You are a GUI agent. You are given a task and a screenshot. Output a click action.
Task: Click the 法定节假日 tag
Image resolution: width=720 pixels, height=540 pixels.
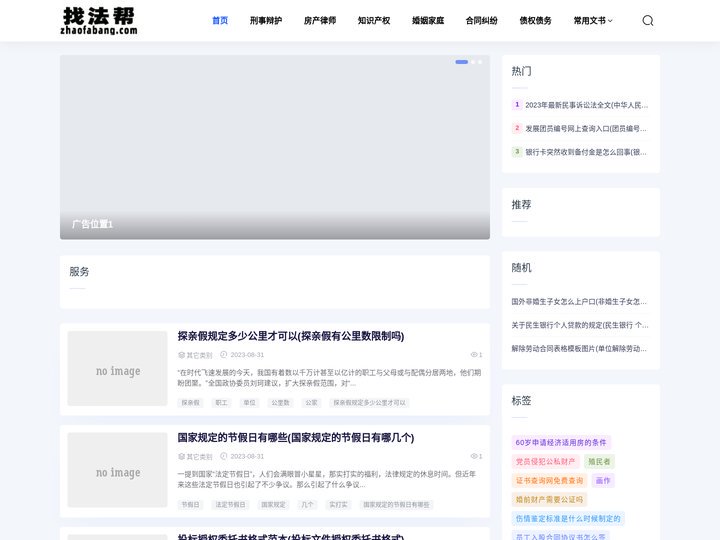pyautogui.click(x=231, y=505)
